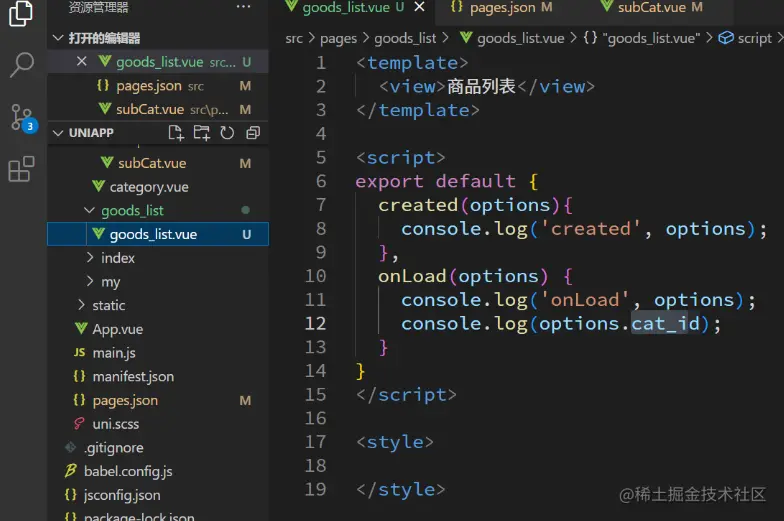Open .gitignore in file tree
The image size is (784, 521).
pyautogui.click(x=158, y=447)
